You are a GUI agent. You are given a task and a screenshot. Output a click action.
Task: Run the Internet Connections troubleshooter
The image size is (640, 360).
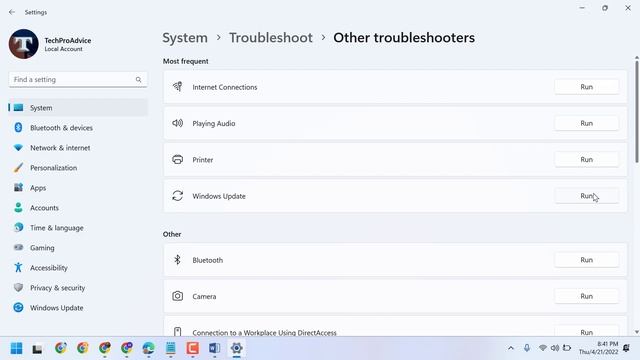tap(587, 87)
